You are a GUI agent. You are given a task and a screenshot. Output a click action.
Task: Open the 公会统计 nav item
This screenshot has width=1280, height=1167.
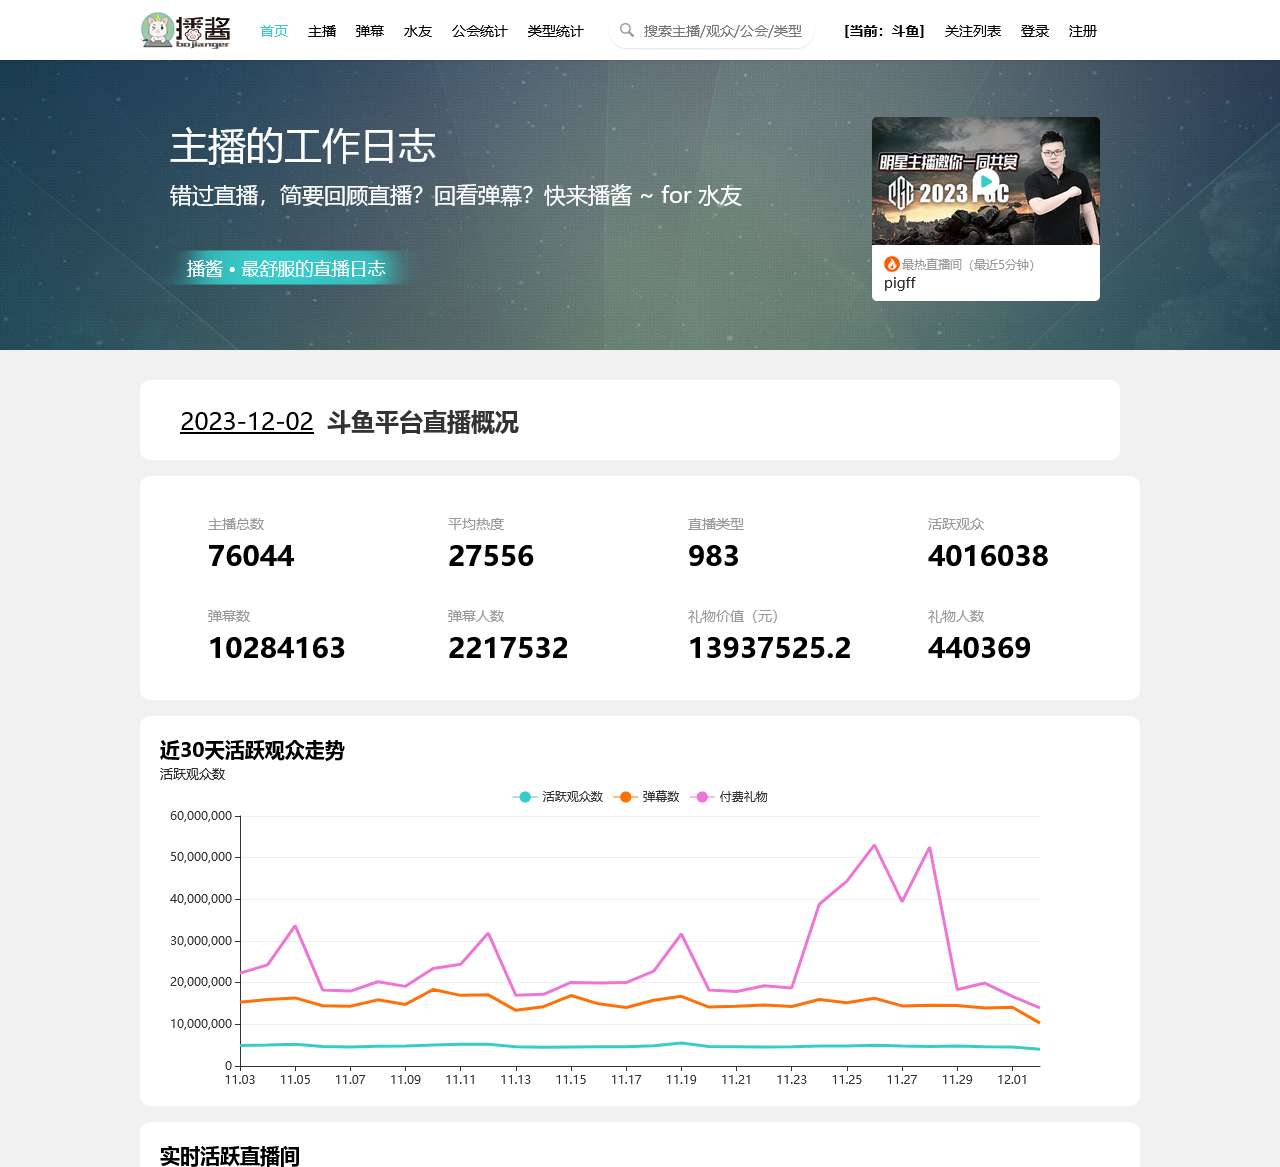click(x=480, y=31)
